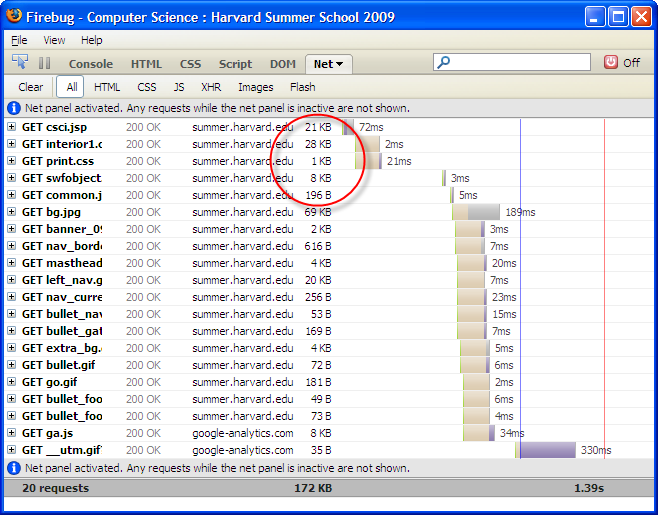Click the bottom info icon above the requests summary
Image resolution: width=658 pixels, height=515 pixels.
pyautogui.click(x=14, y=468)
